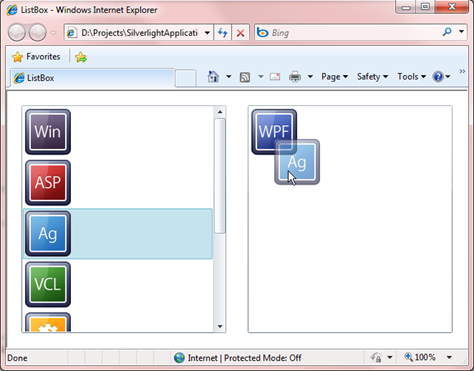Open feeds dropdown arrow
The height and width of the screenshot is (371, 474).
point(261,77)
